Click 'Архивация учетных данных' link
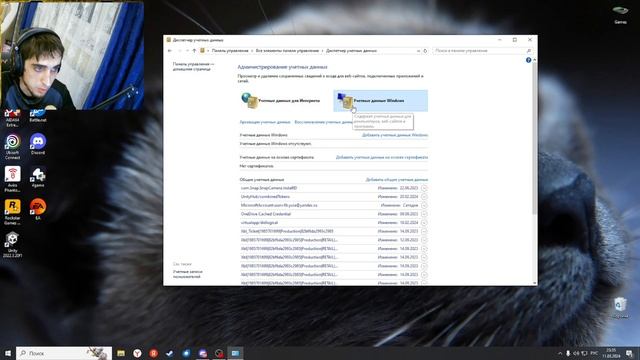640x360 pixels. tap(264, 122)
